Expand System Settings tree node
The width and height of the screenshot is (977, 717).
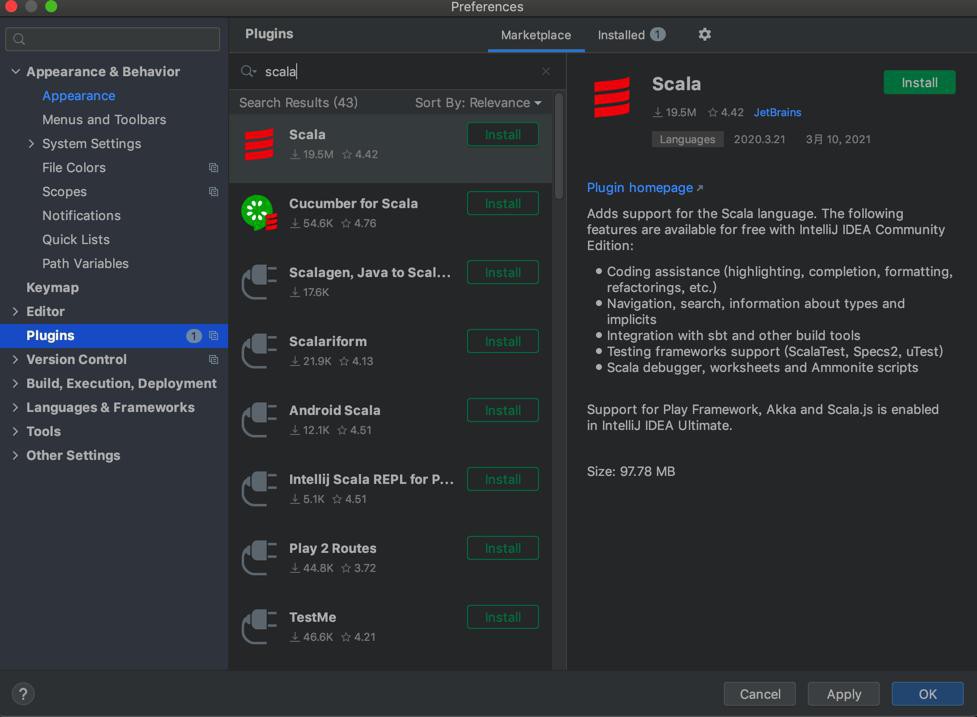pos(31,144)
